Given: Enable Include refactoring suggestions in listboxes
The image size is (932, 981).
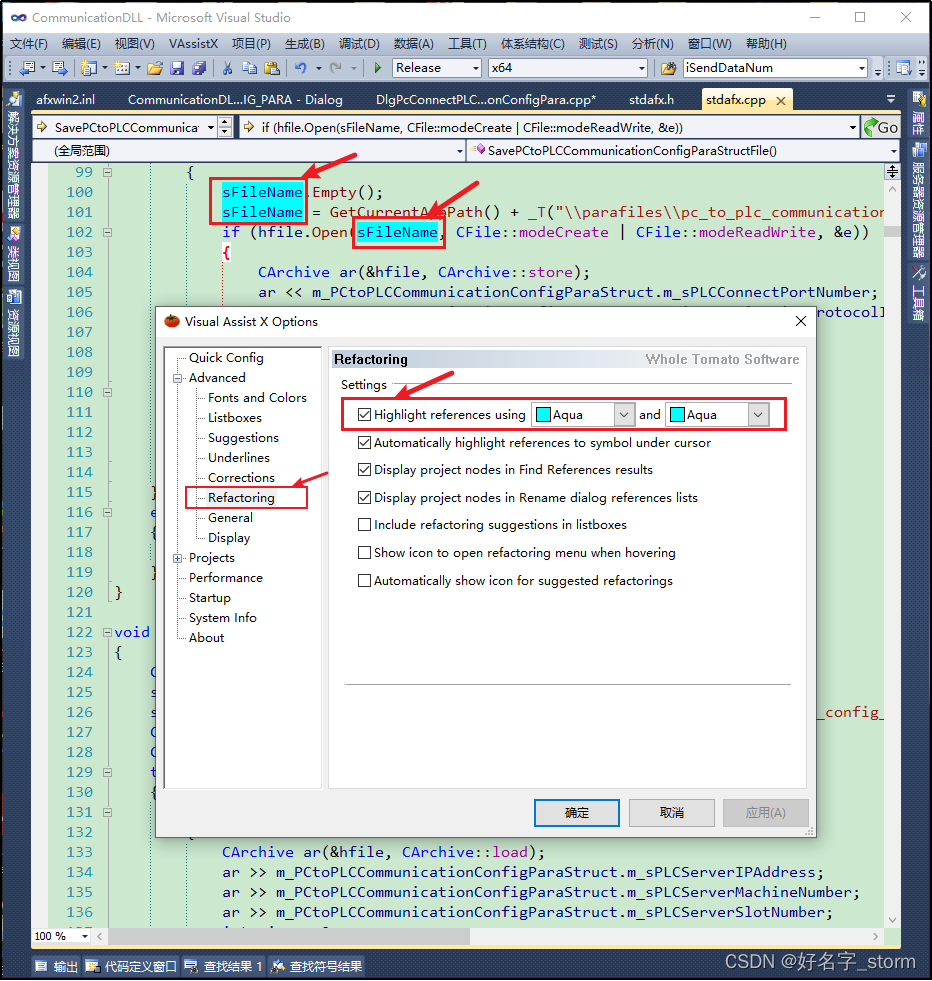Looking at the screenshot, I should pyautogui.click(x=364, y=524).
